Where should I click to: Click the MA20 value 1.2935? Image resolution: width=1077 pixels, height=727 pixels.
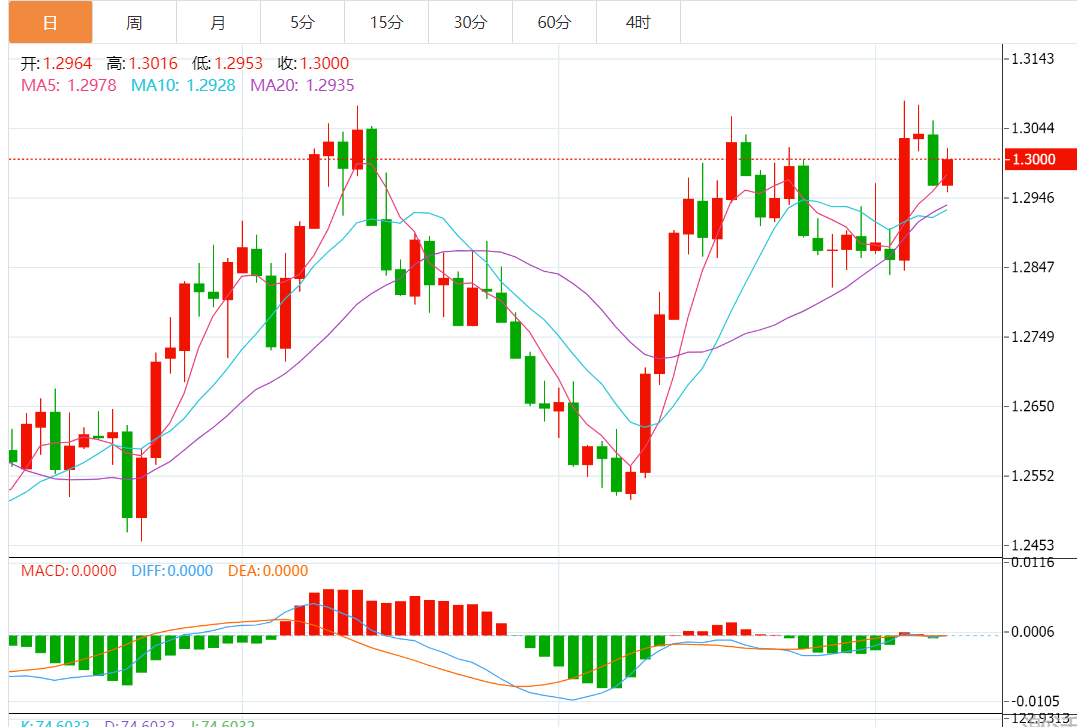tap(330, 85)
